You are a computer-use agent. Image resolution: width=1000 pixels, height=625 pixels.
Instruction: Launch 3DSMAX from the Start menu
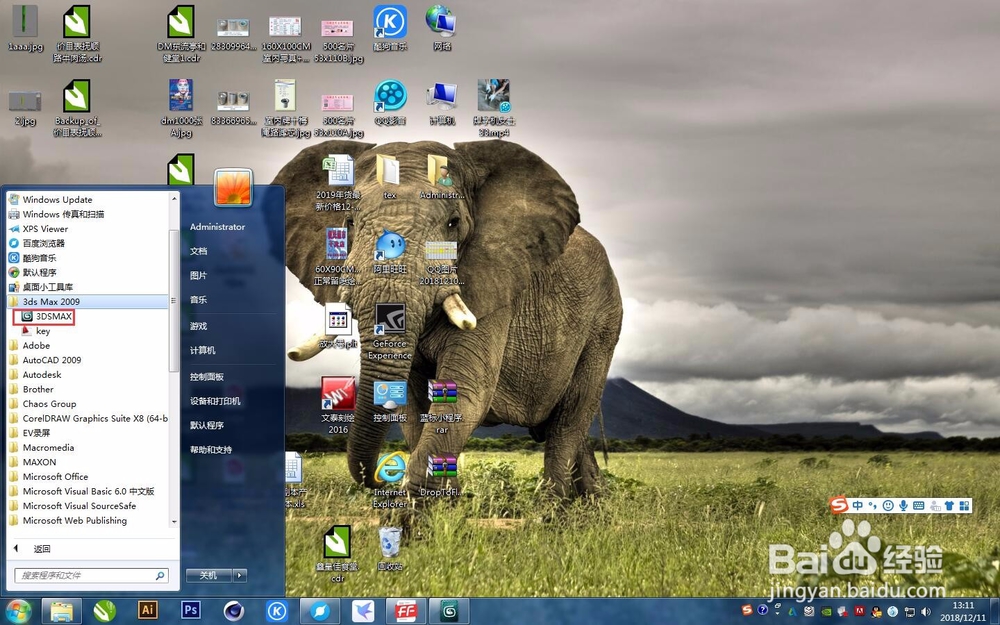pyautogui.click(x=46, y=316)
